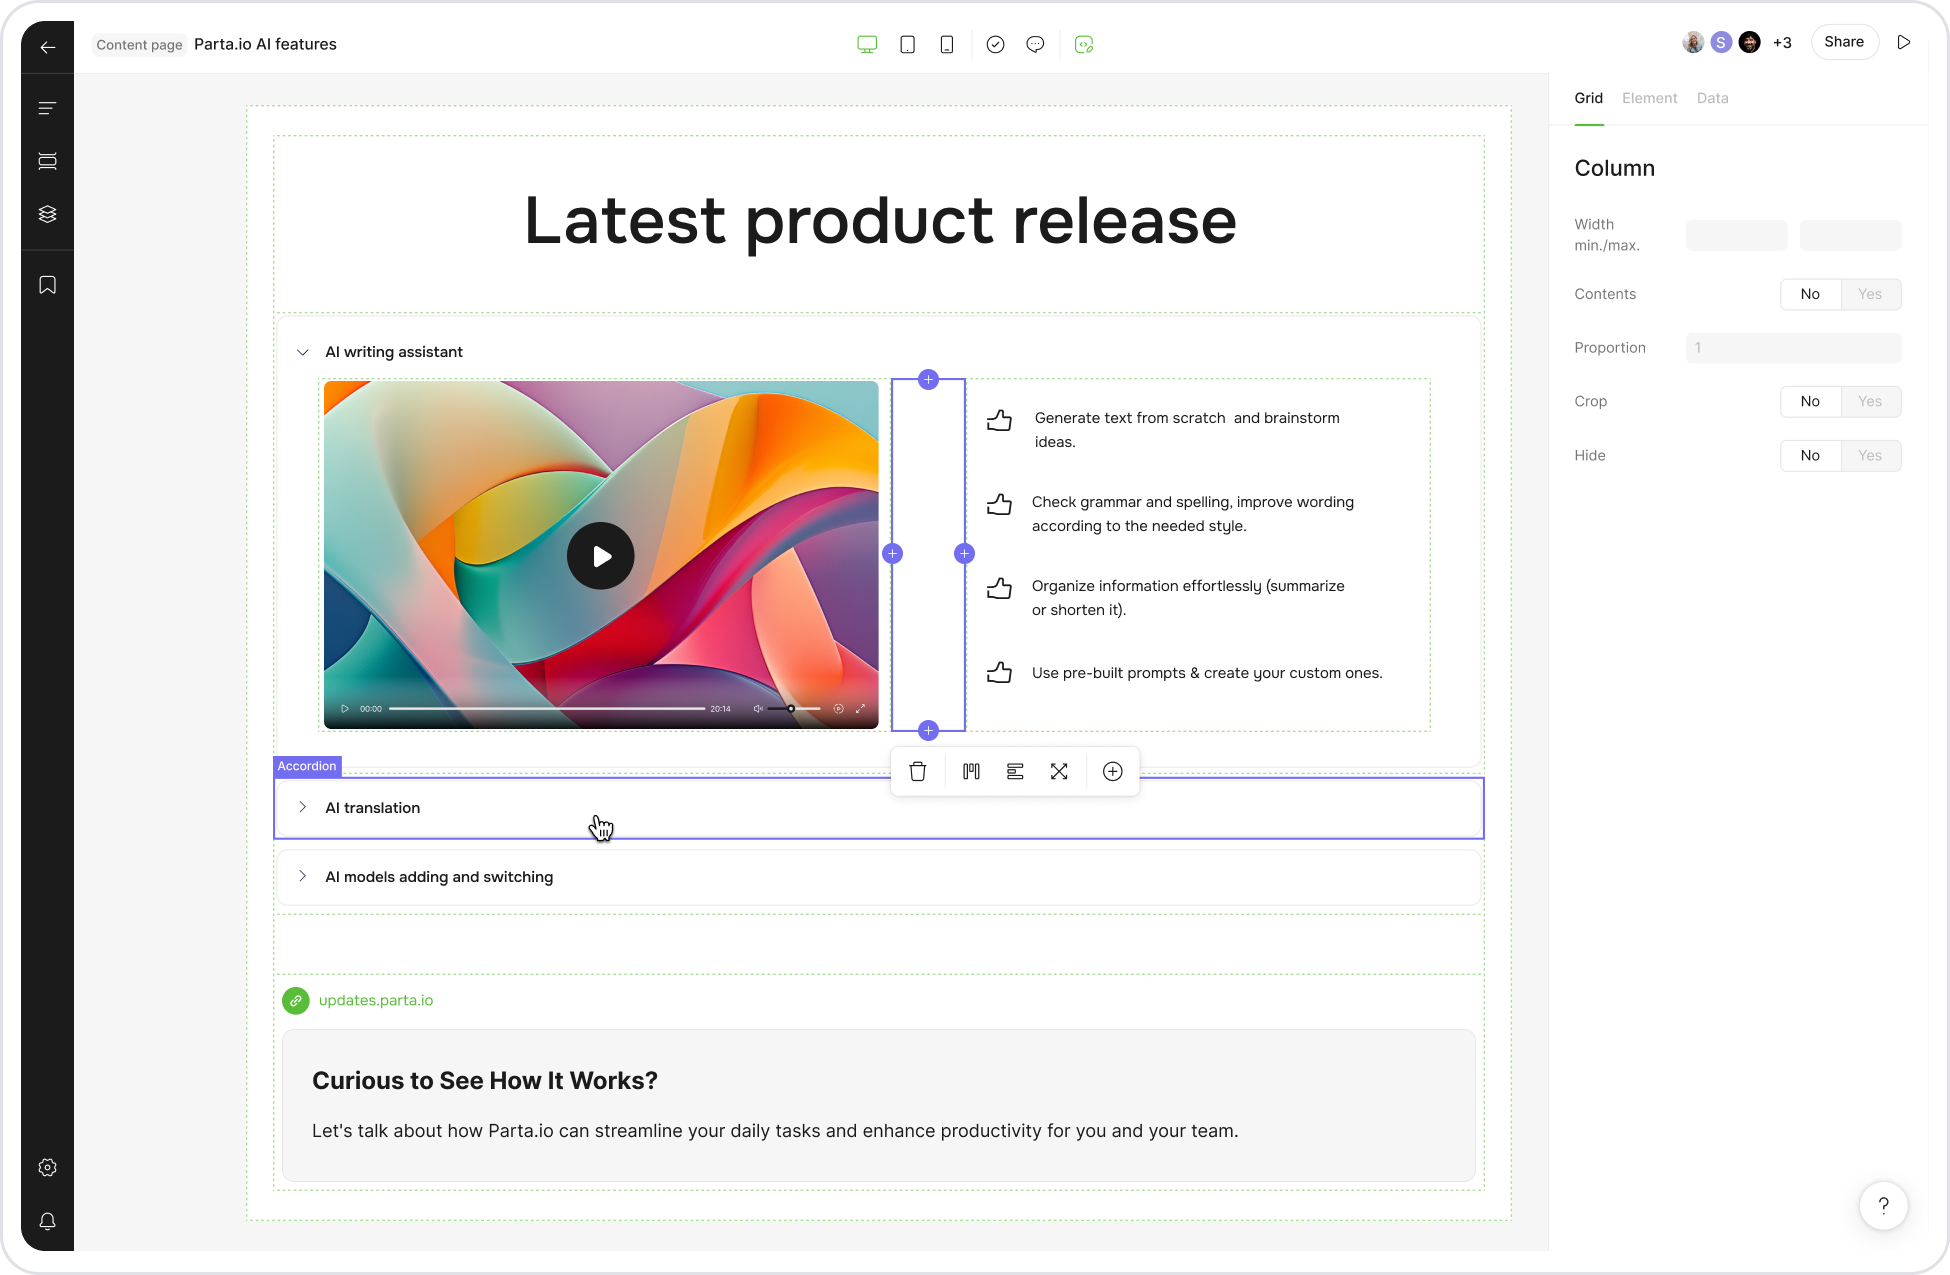Set Crop option to Yes

[x=1869, y=401]
